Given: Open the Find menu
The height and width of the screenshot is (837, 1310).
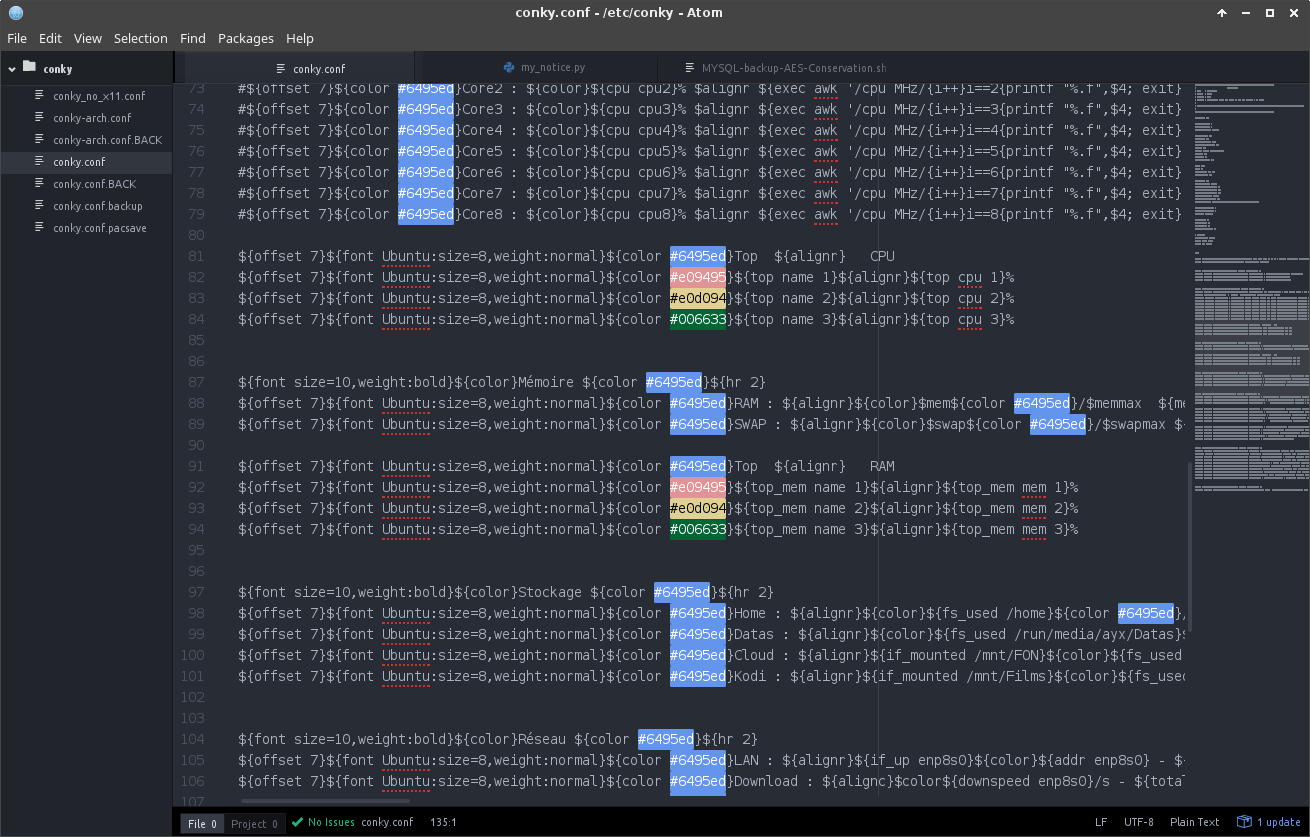Looking at the screenshot, I should [x=193, y=38].
